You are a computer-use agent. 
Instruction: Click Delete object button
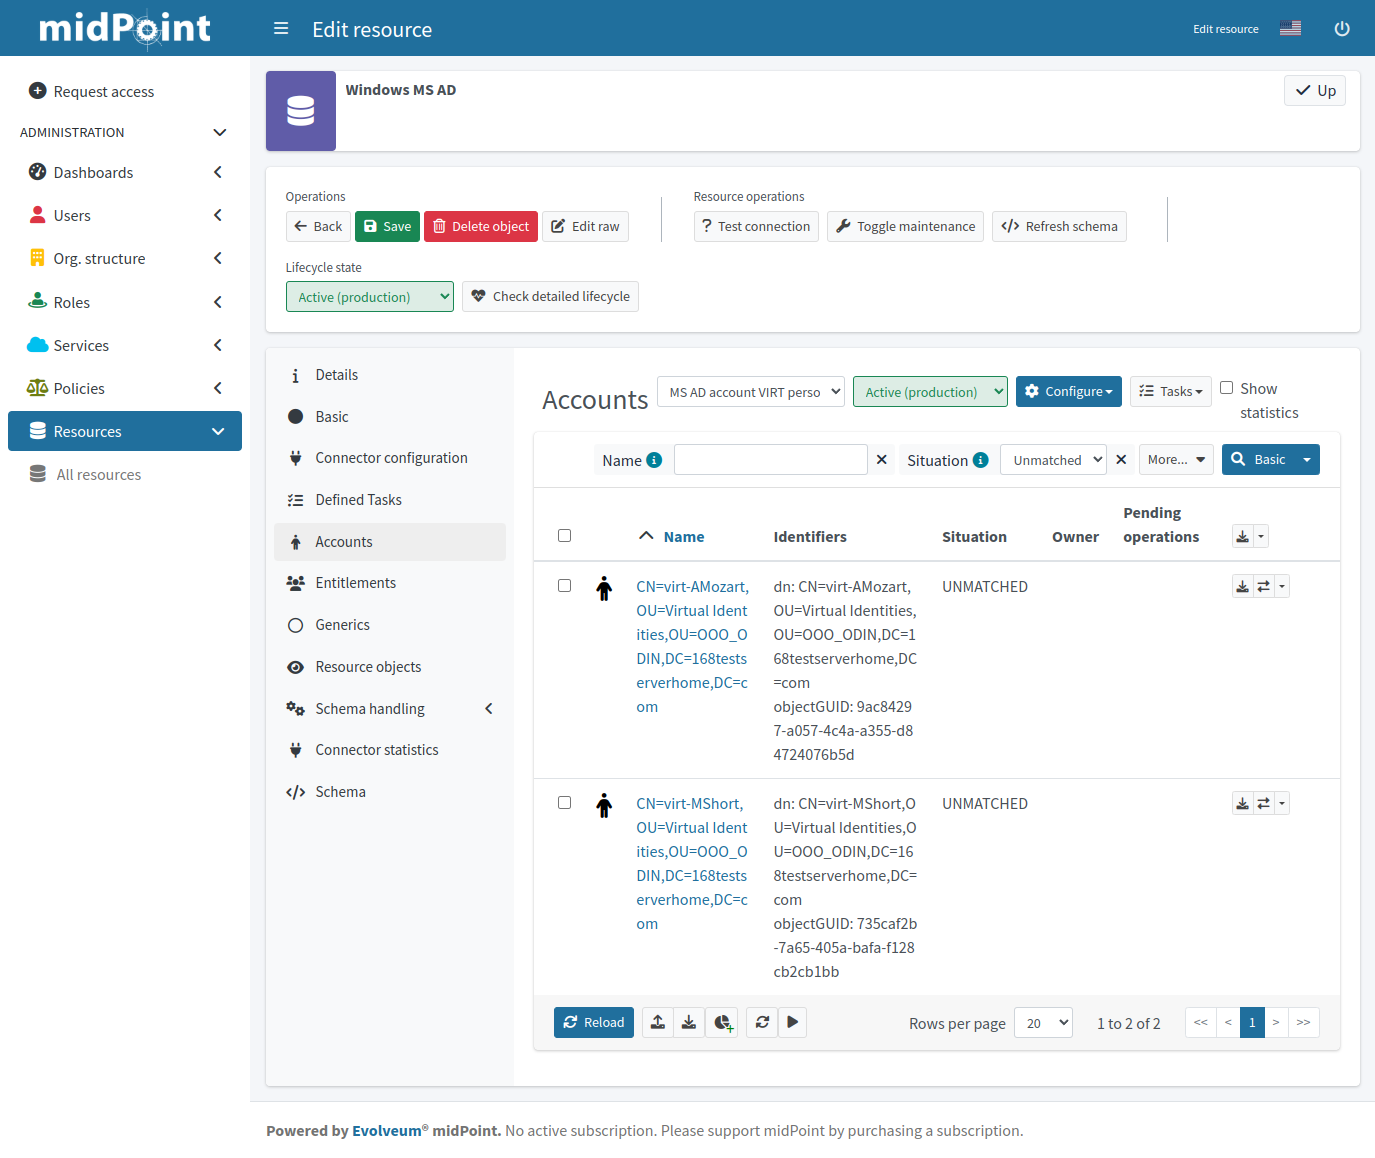pyautogui.click(x=481, y=227)
